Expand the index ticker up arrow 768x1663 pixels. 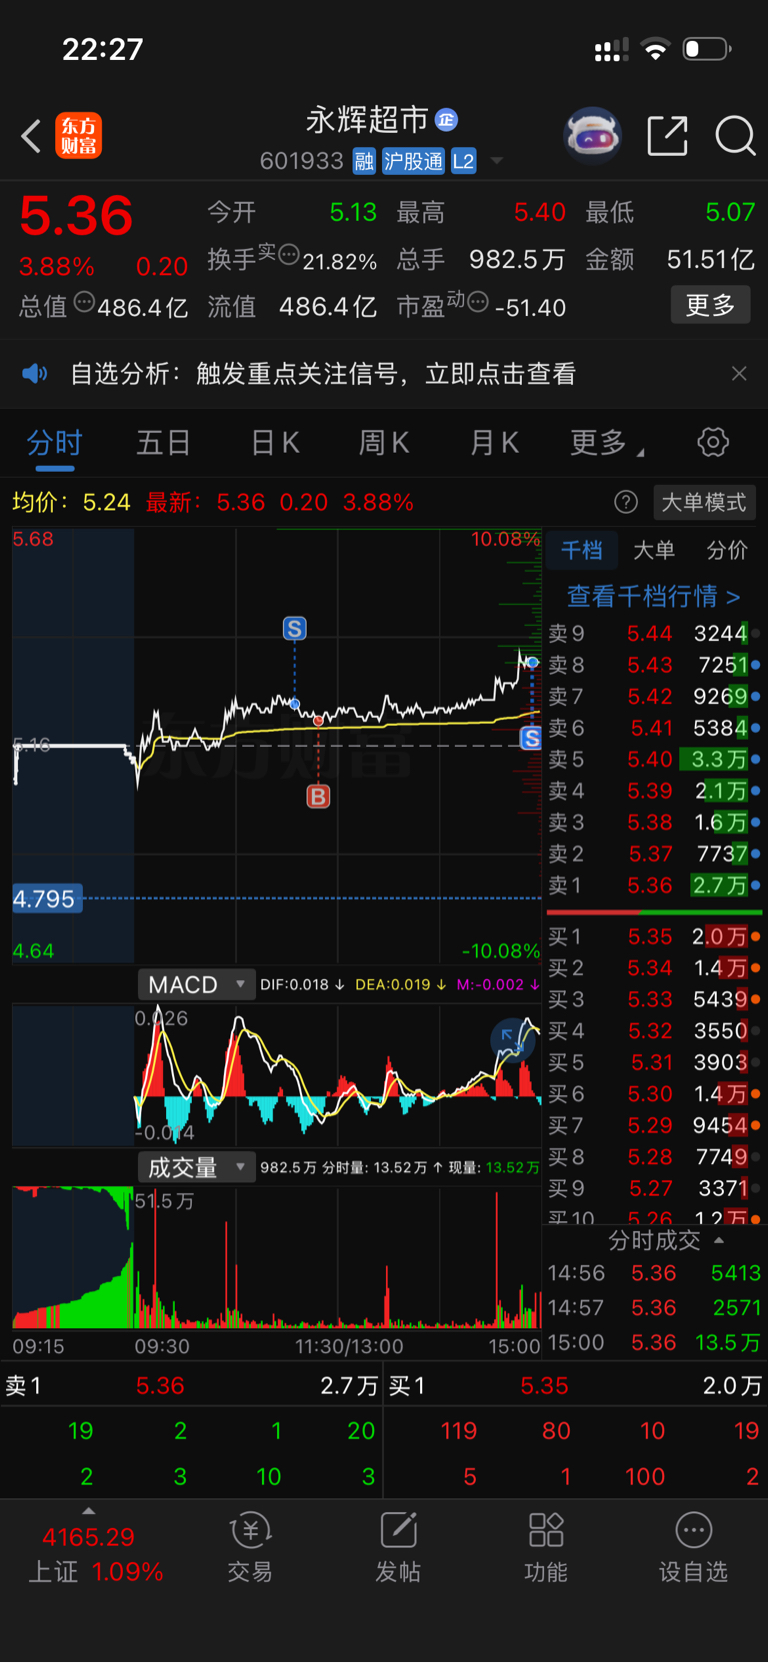point(88,1511)
